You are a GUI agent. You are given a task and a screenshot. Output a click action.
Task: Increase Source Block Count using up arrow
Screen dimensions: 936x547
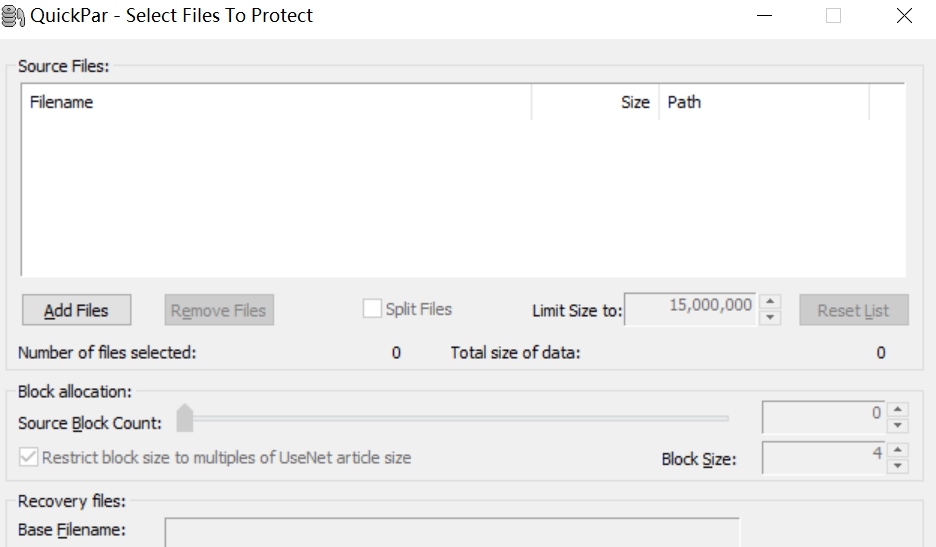pyautogui.click(x=897, y=409)
